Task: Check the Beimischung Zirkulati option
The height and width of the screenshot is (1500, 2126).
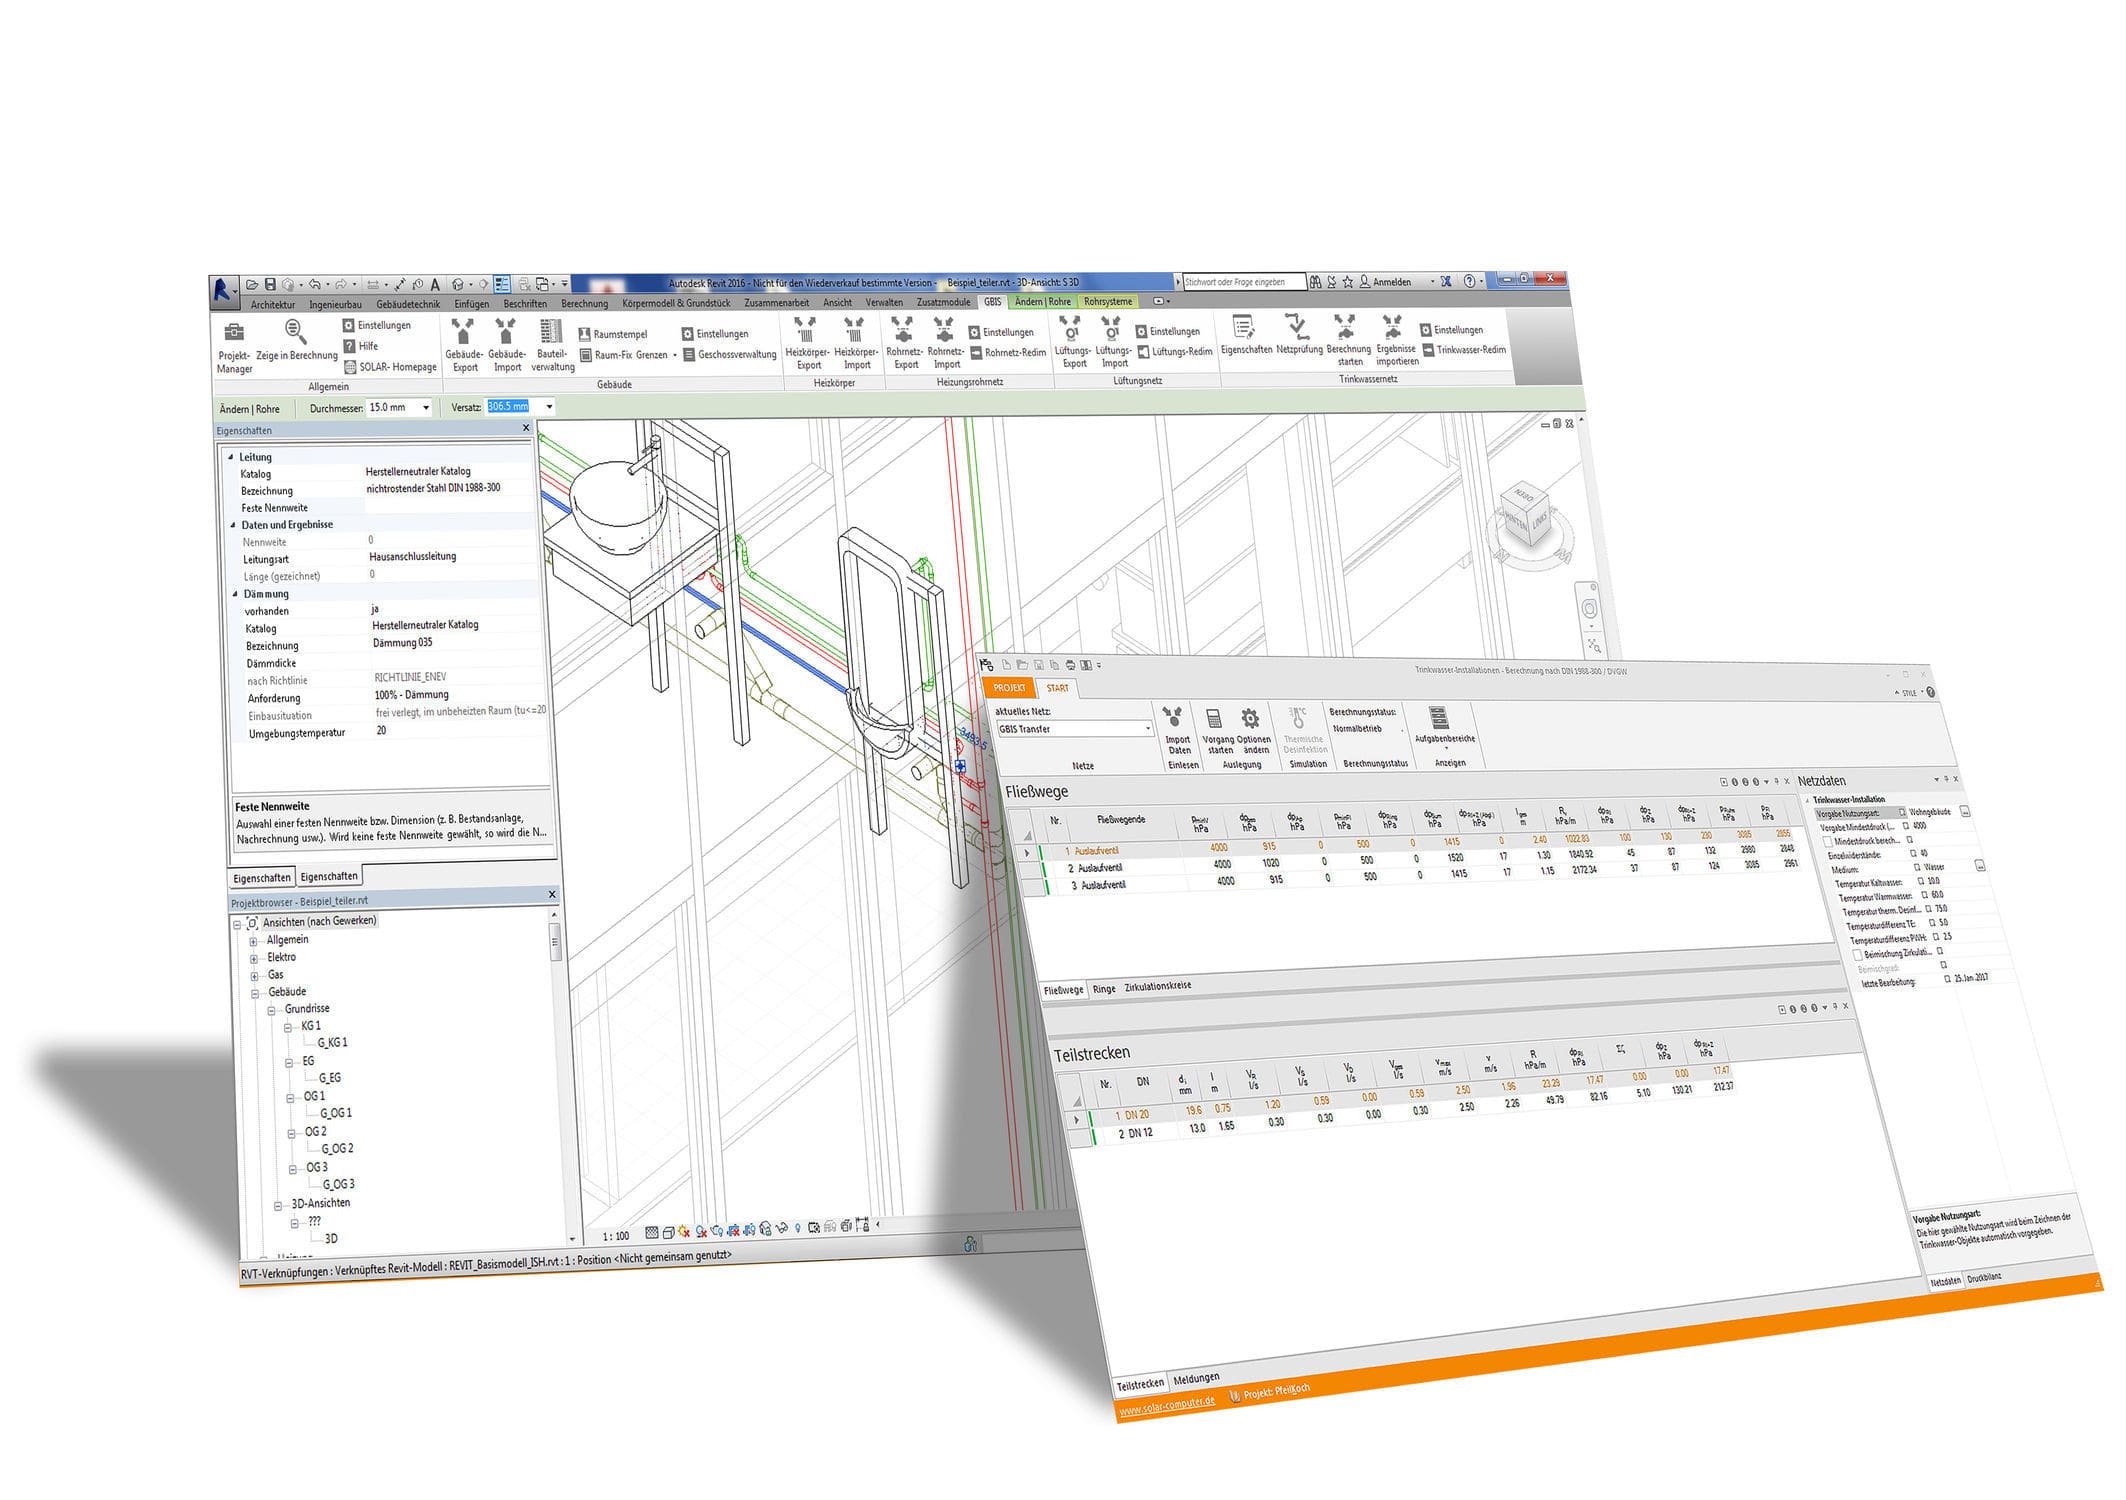Action: [1857, 953]
